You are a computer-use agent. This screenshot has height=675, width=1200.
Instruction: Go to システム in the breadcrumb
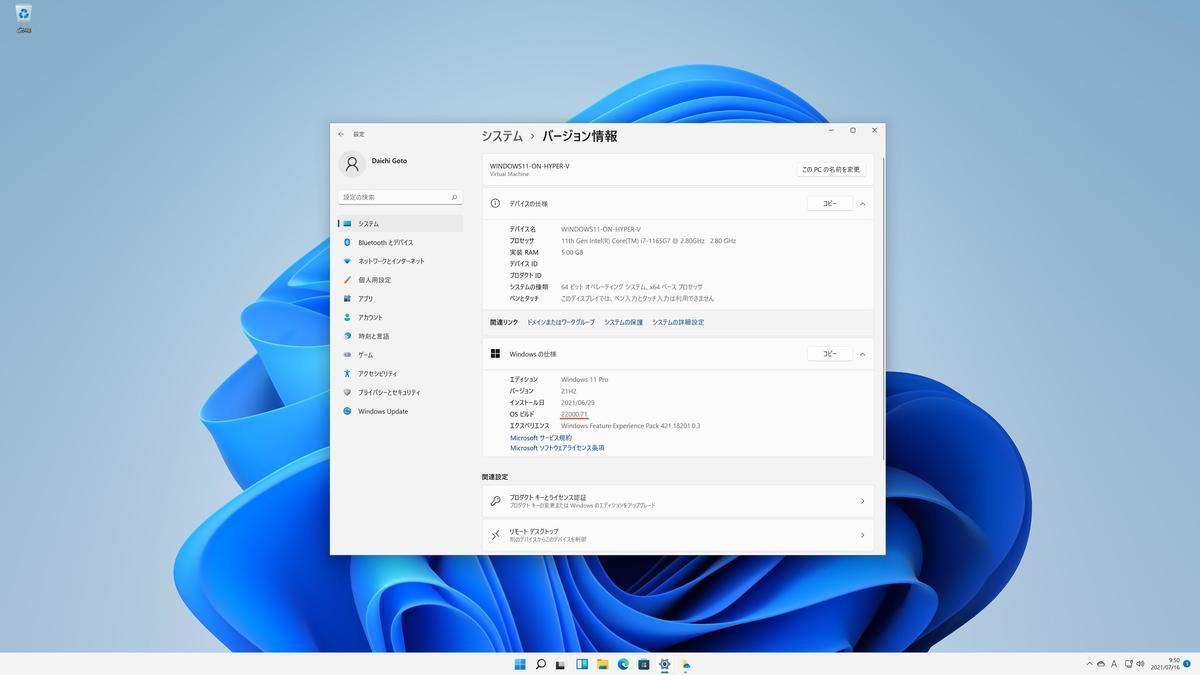(502, 136)
